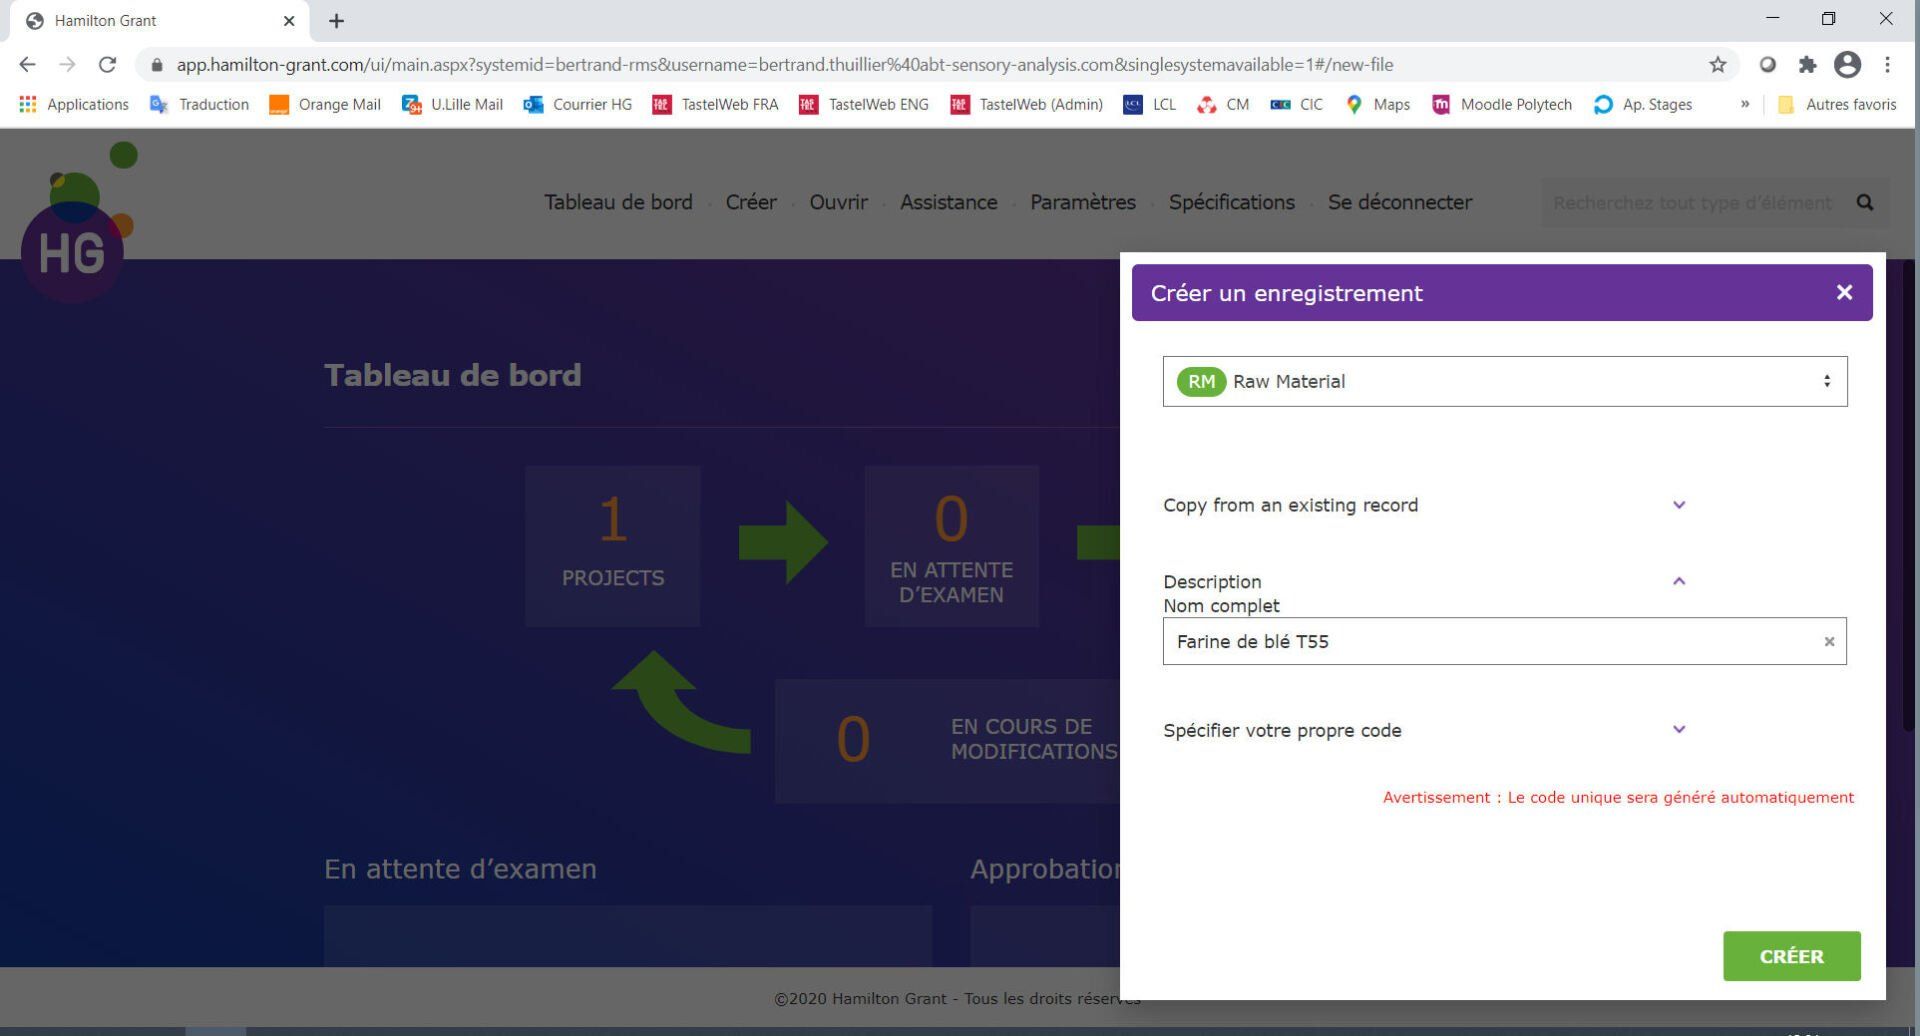Open the Chrome profile account icon
This screenshot has height=1036, width=1920.
coord(1848,64)
